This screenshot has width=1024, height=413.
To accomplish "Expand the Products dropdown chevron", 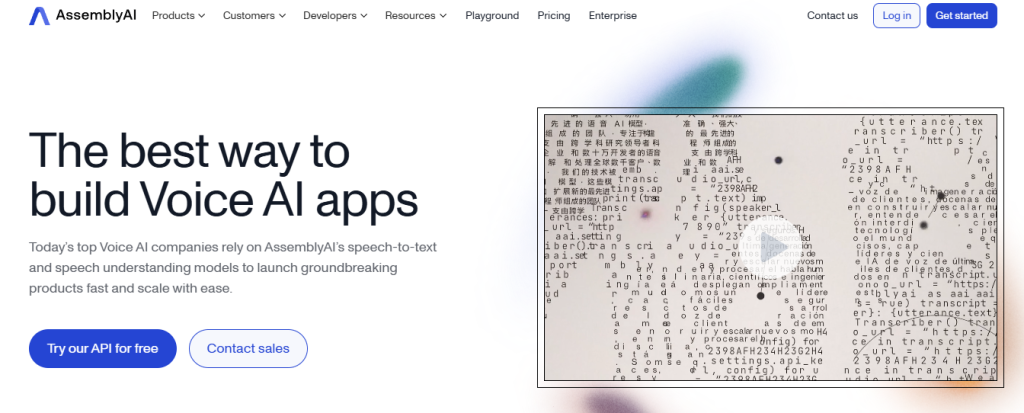I will click(201, 16).
